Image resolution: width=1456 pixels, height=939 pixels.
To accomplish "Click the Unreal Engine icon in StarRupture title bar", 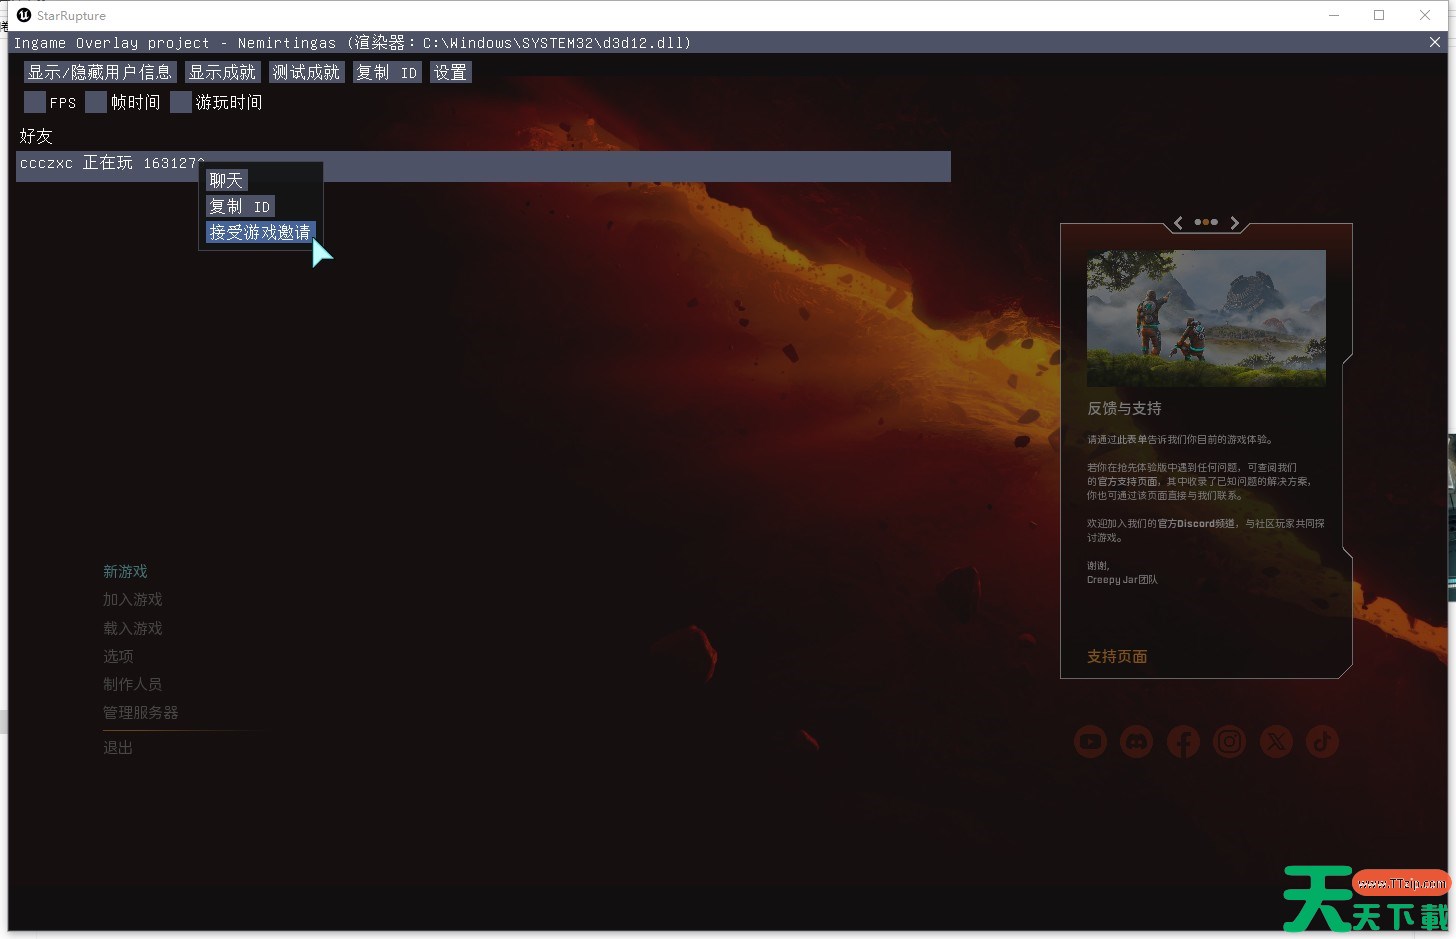I will pos(24,15).
